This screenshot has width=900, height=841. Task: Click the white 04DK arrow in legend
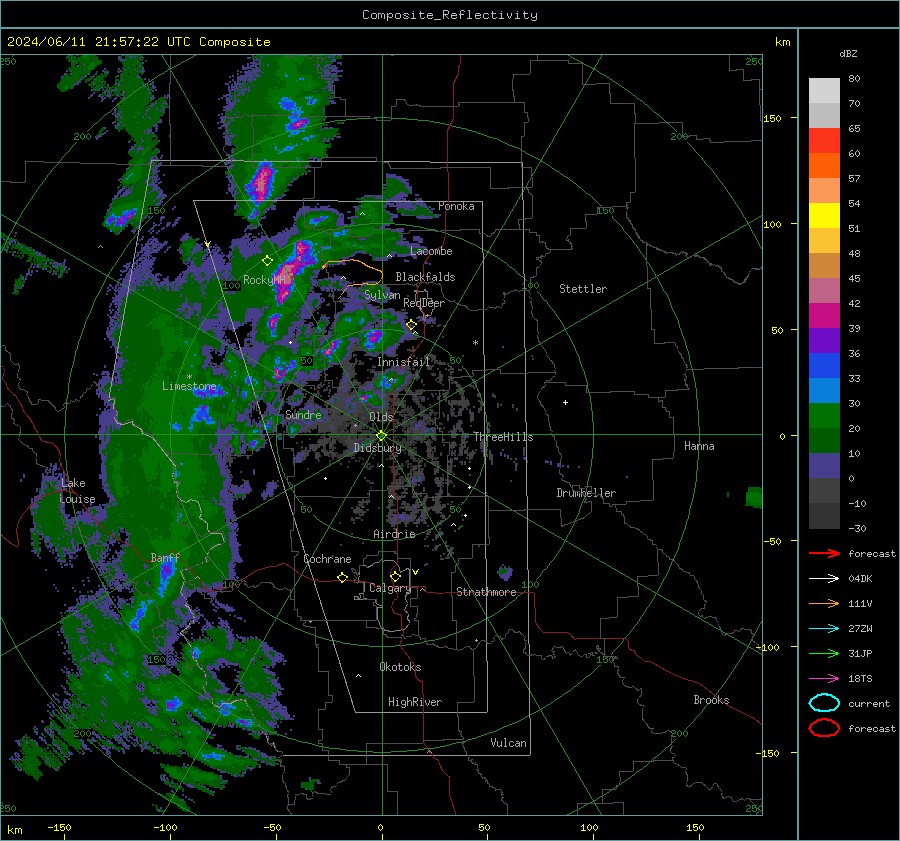(824, 578)
